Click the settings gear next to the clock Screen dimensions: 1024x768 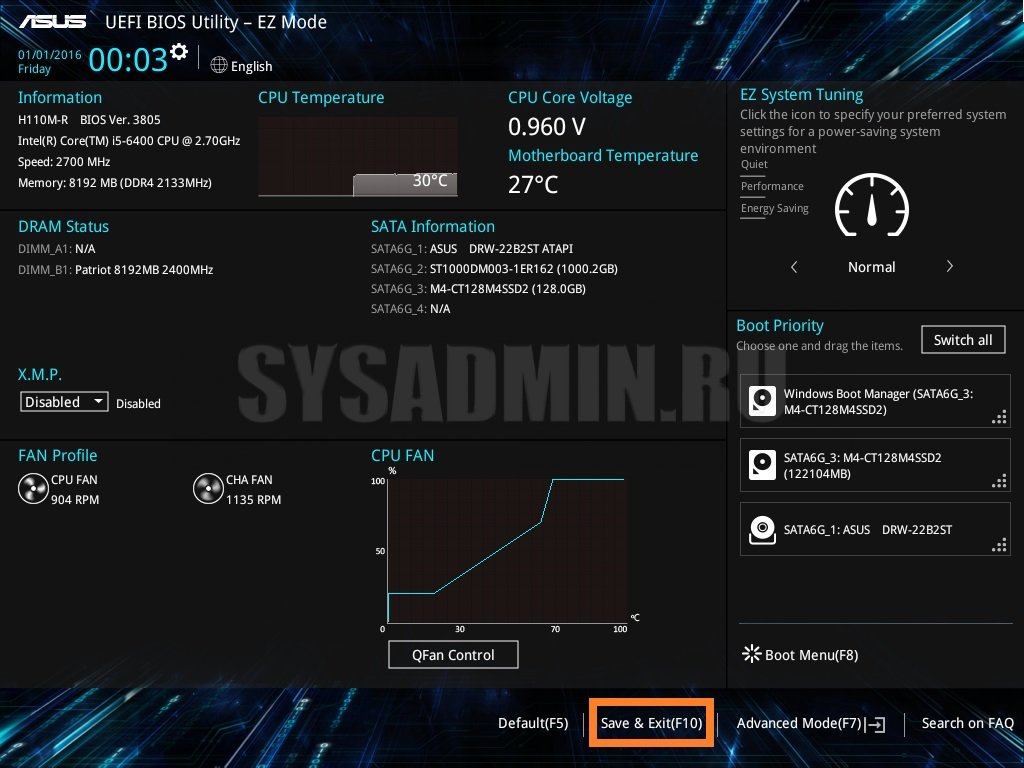[x=179, y=51]
